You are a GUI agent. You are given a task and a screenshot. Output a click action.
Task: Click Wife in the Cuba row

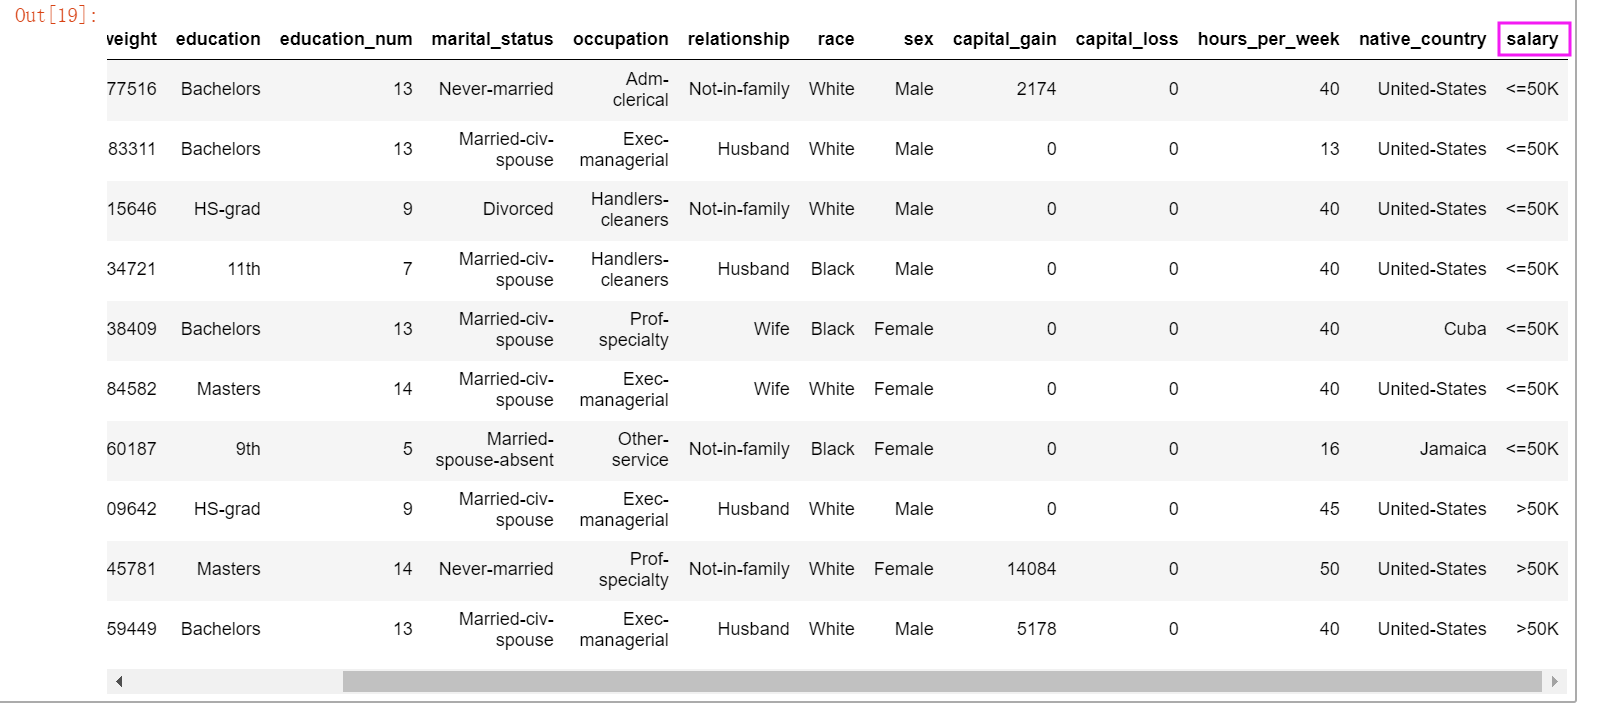point(771,329)
